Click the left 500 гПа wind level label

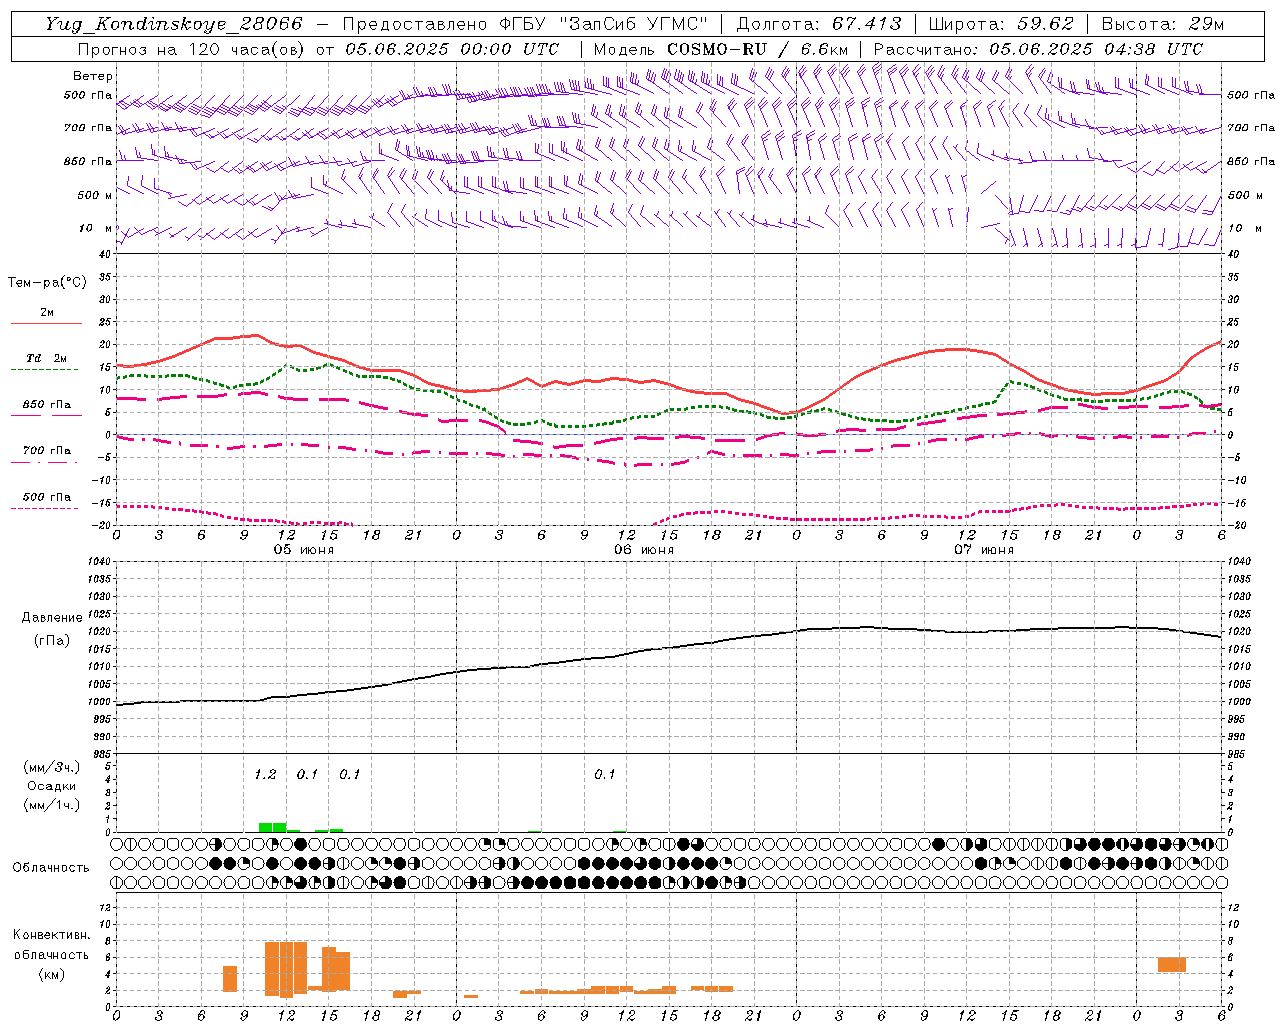[88, 95]
